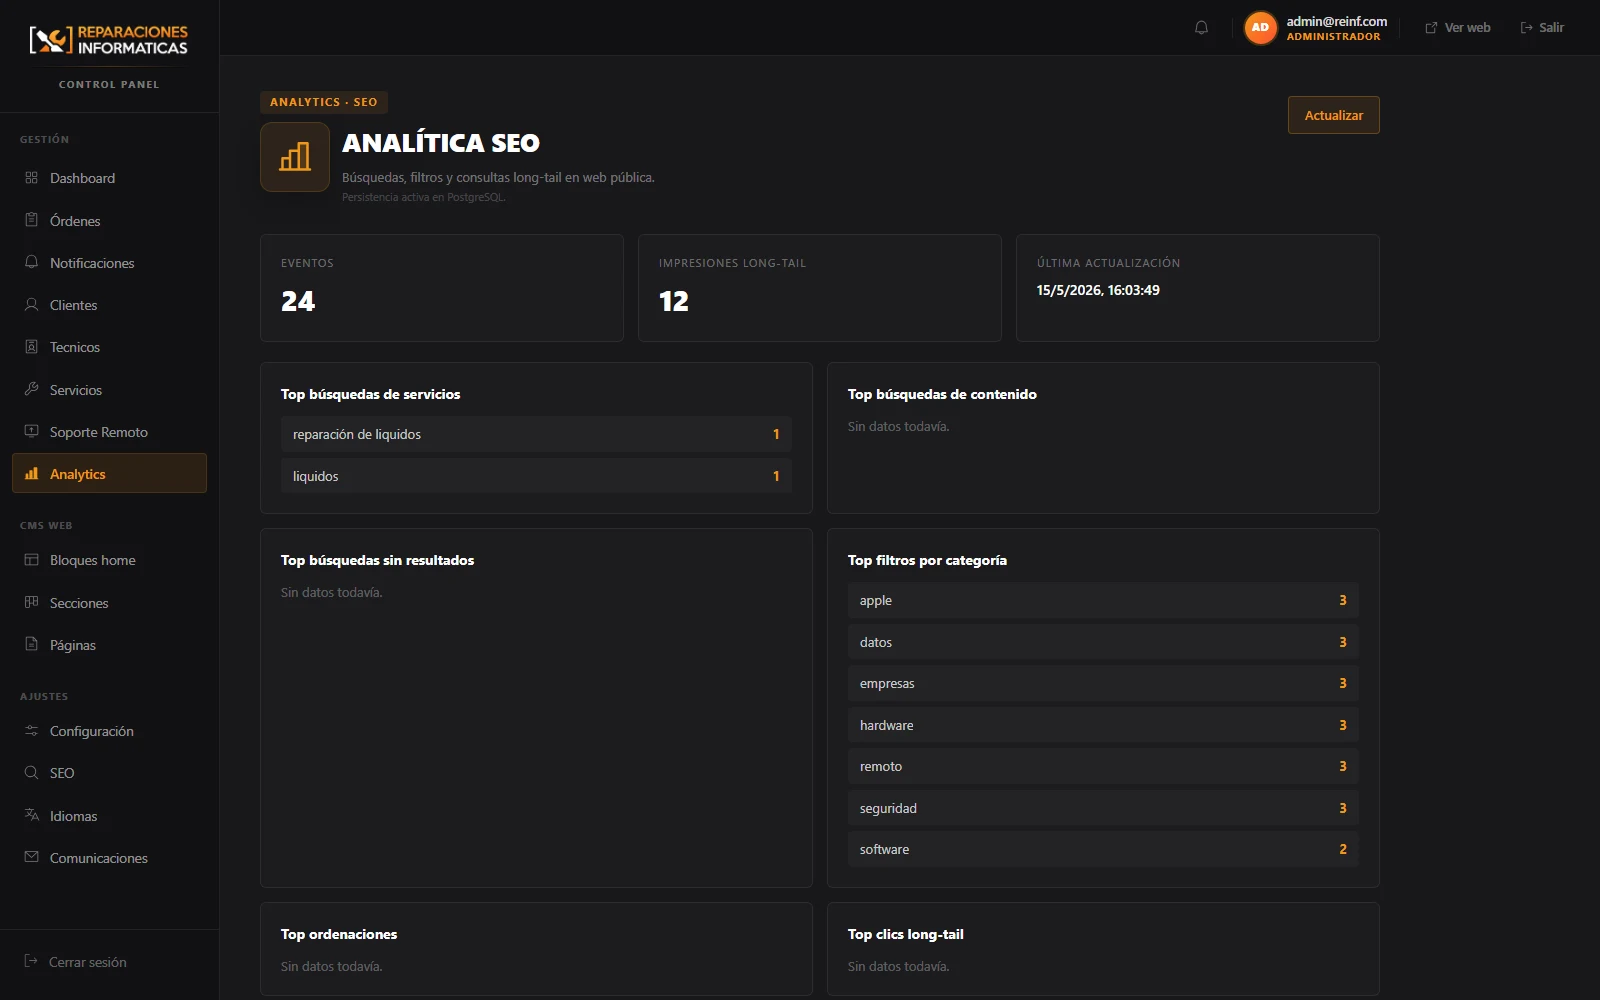Click the Secciones icon
The image size is (1600, 1000).
click(x=31, y=602)
